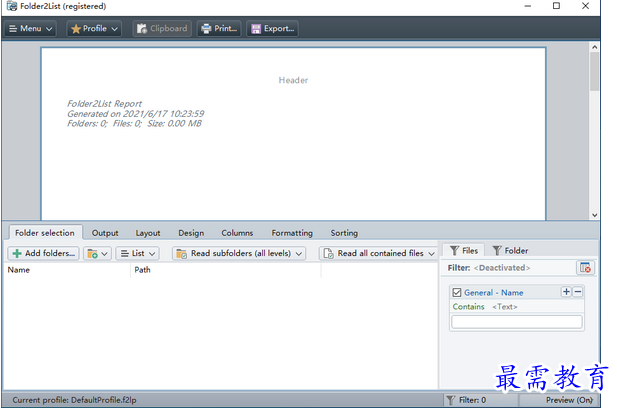Click the preview scrollbar down arrow
617x409 pixels.
click(595, 215)
